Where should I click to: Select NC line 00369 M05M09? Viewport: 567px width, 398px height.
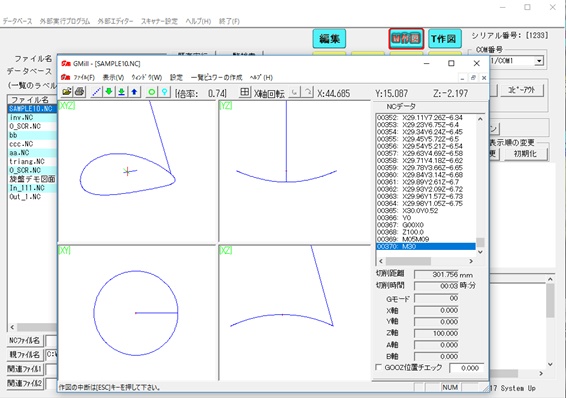(426, 239)
